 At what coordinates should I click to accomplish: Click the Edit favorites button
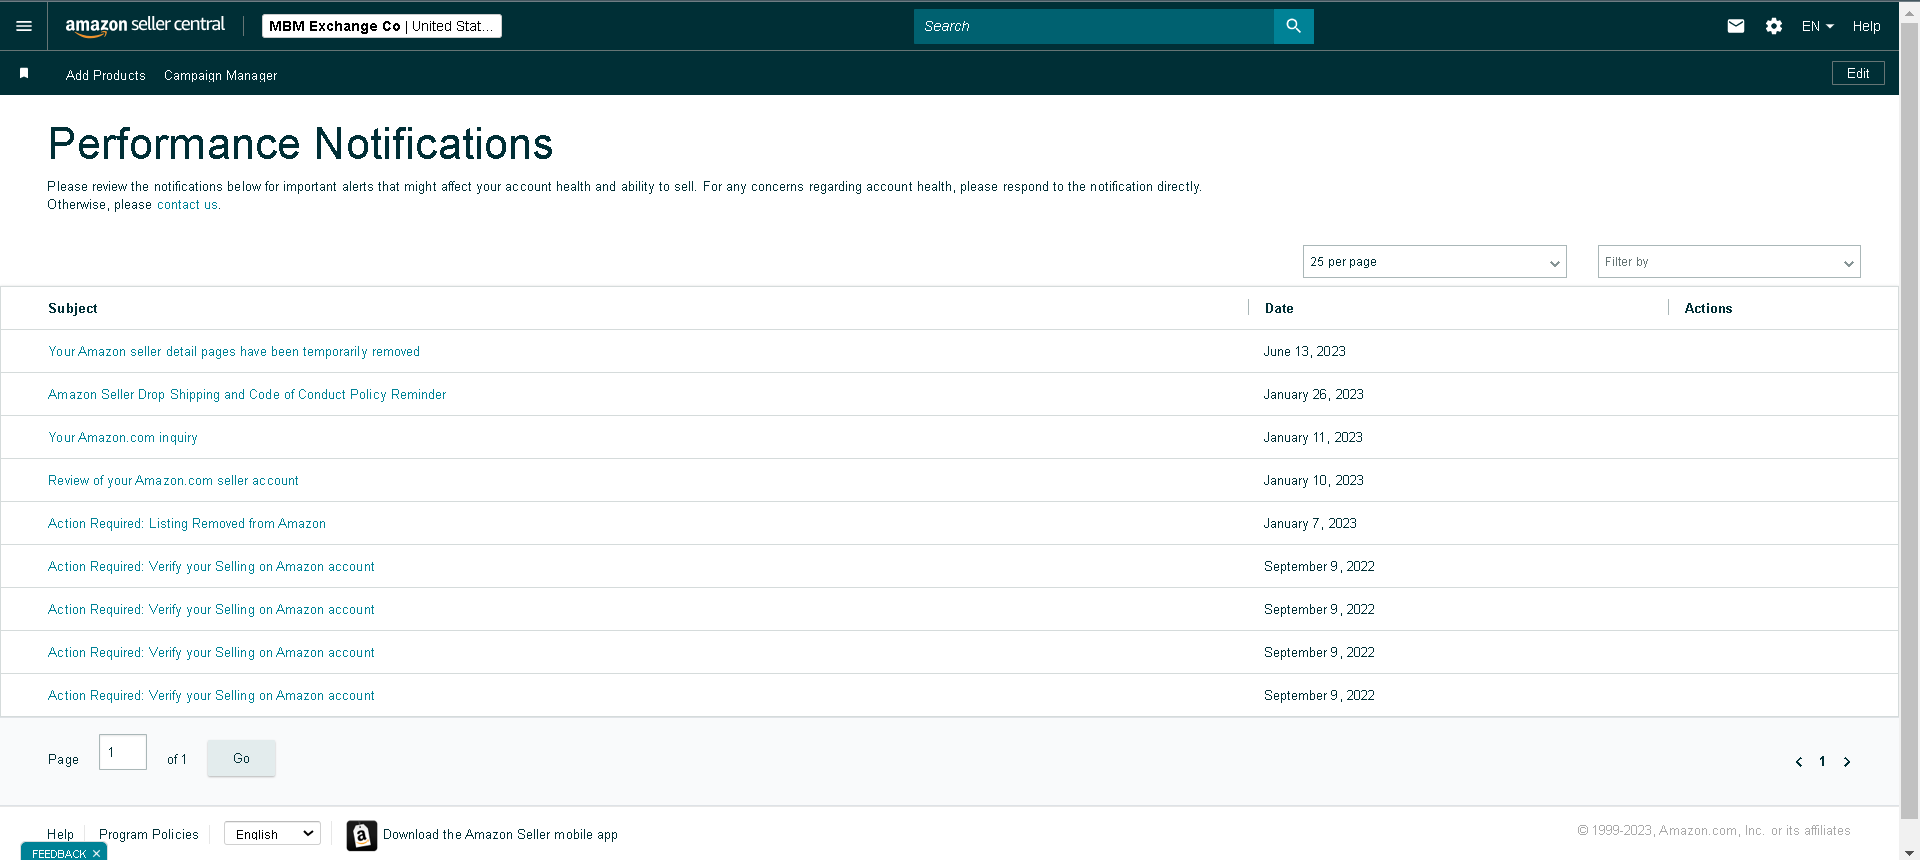(x=1858, y=73)
